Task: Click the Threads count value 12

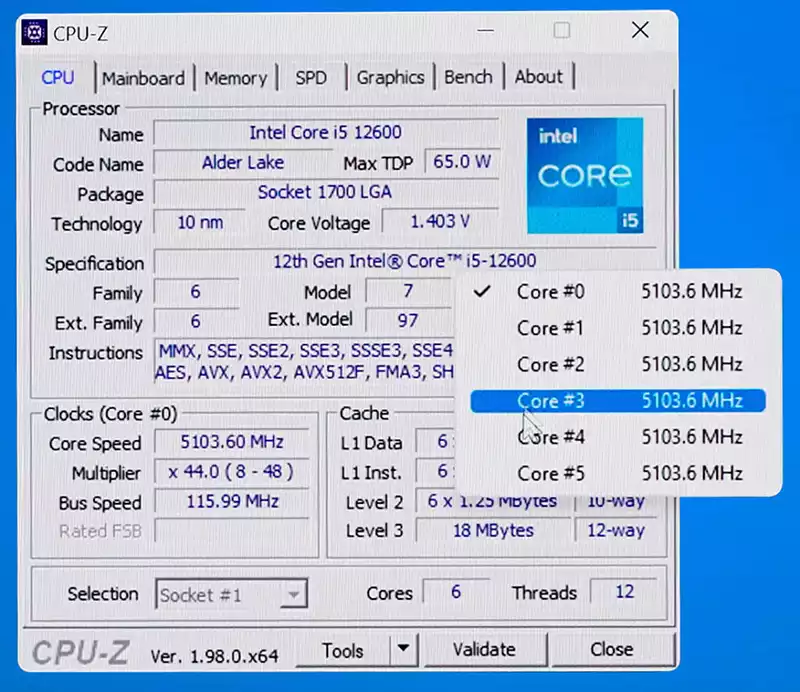Action: coord(624,591)
